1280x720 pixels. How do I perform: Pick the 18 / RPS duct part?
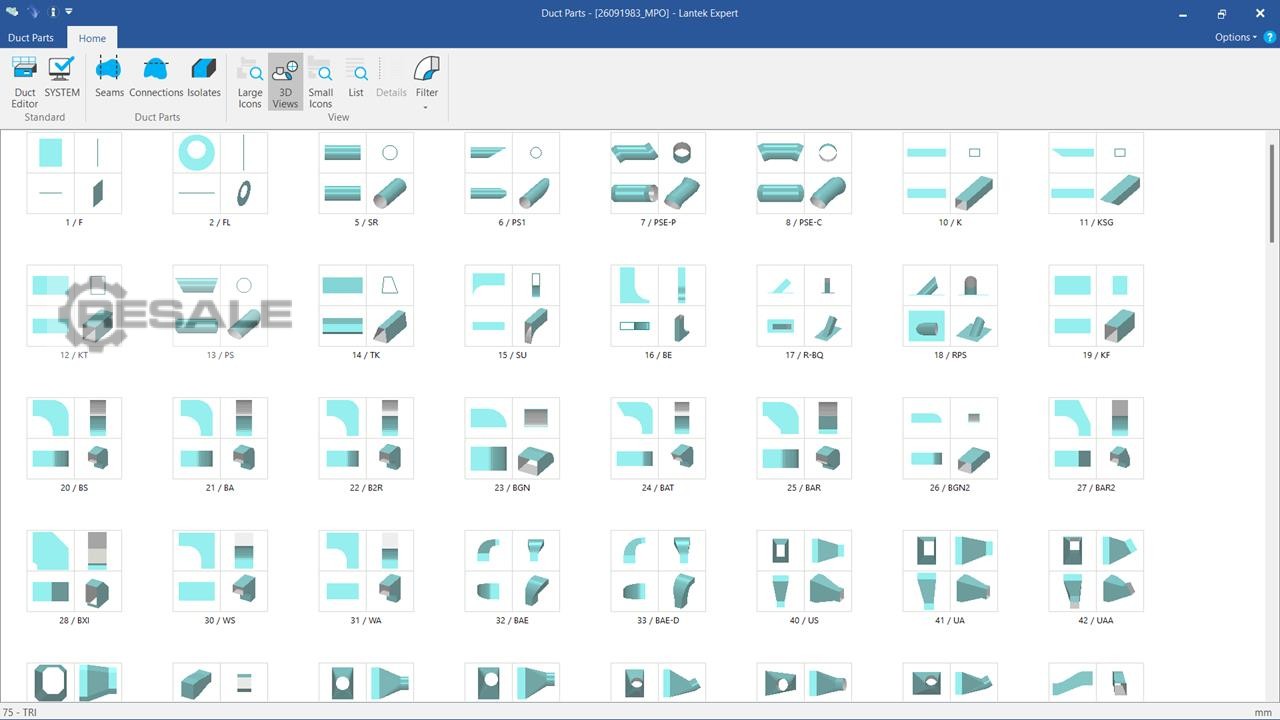950,306
